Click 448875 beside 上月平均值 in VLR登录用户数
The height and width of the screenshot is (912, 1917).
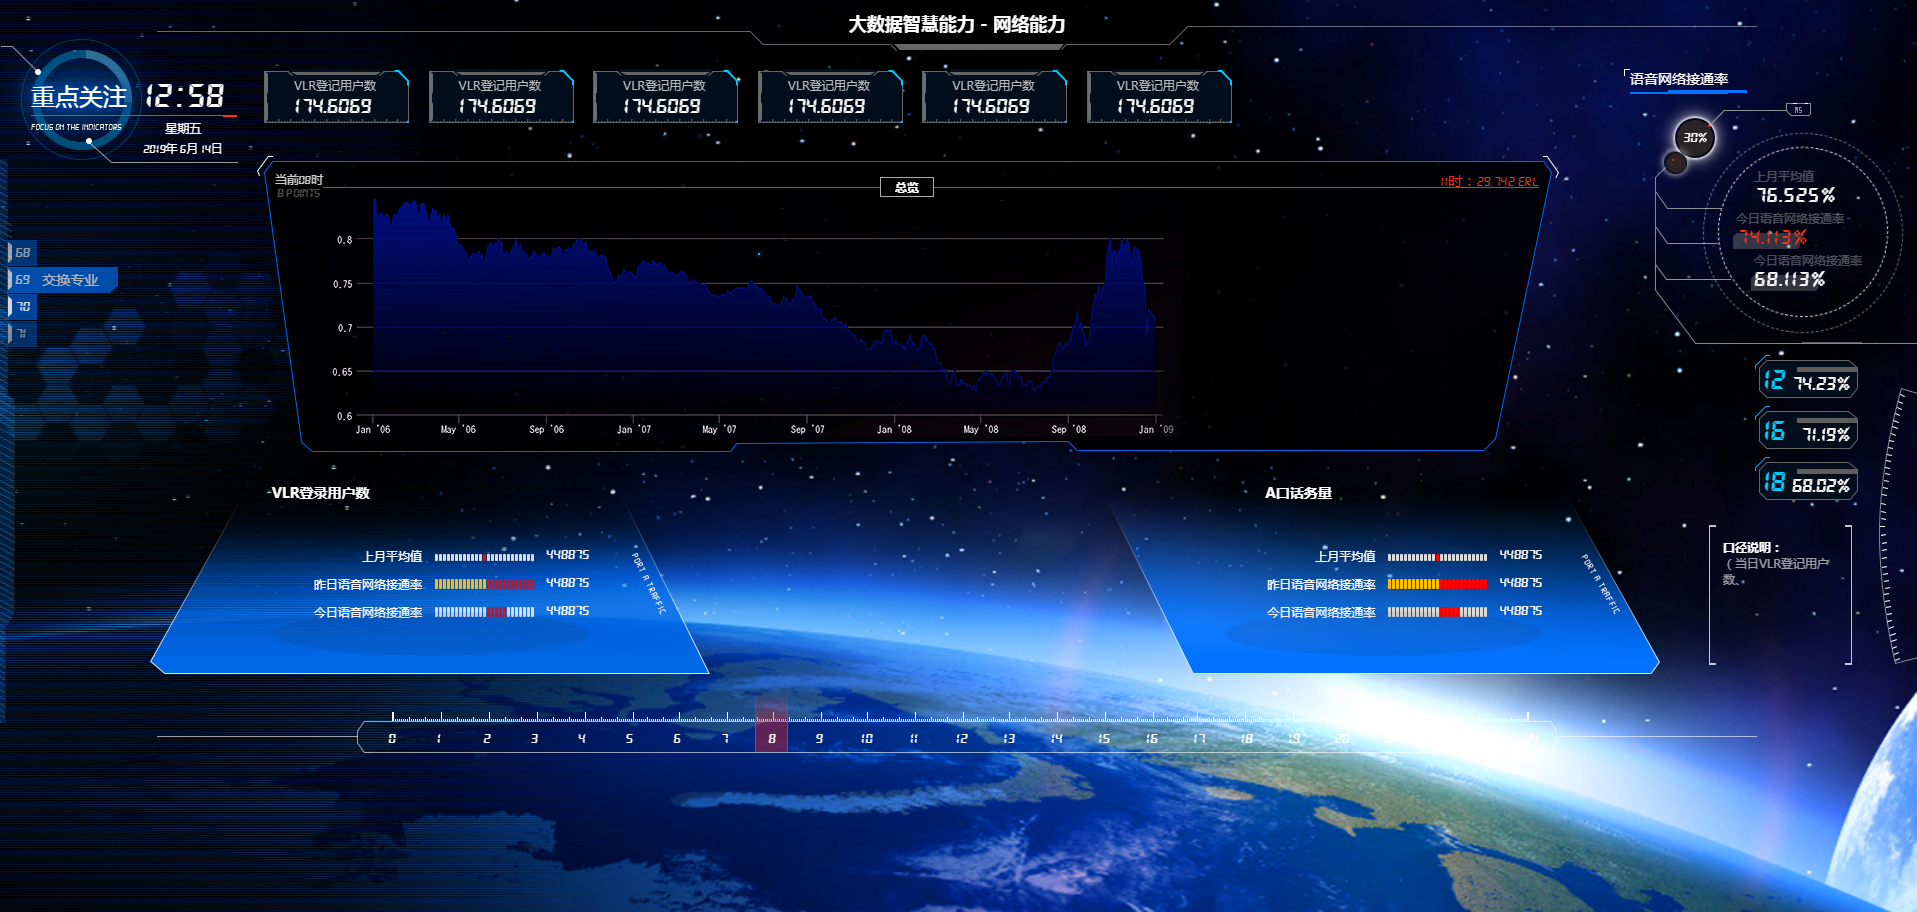[567, 555]
